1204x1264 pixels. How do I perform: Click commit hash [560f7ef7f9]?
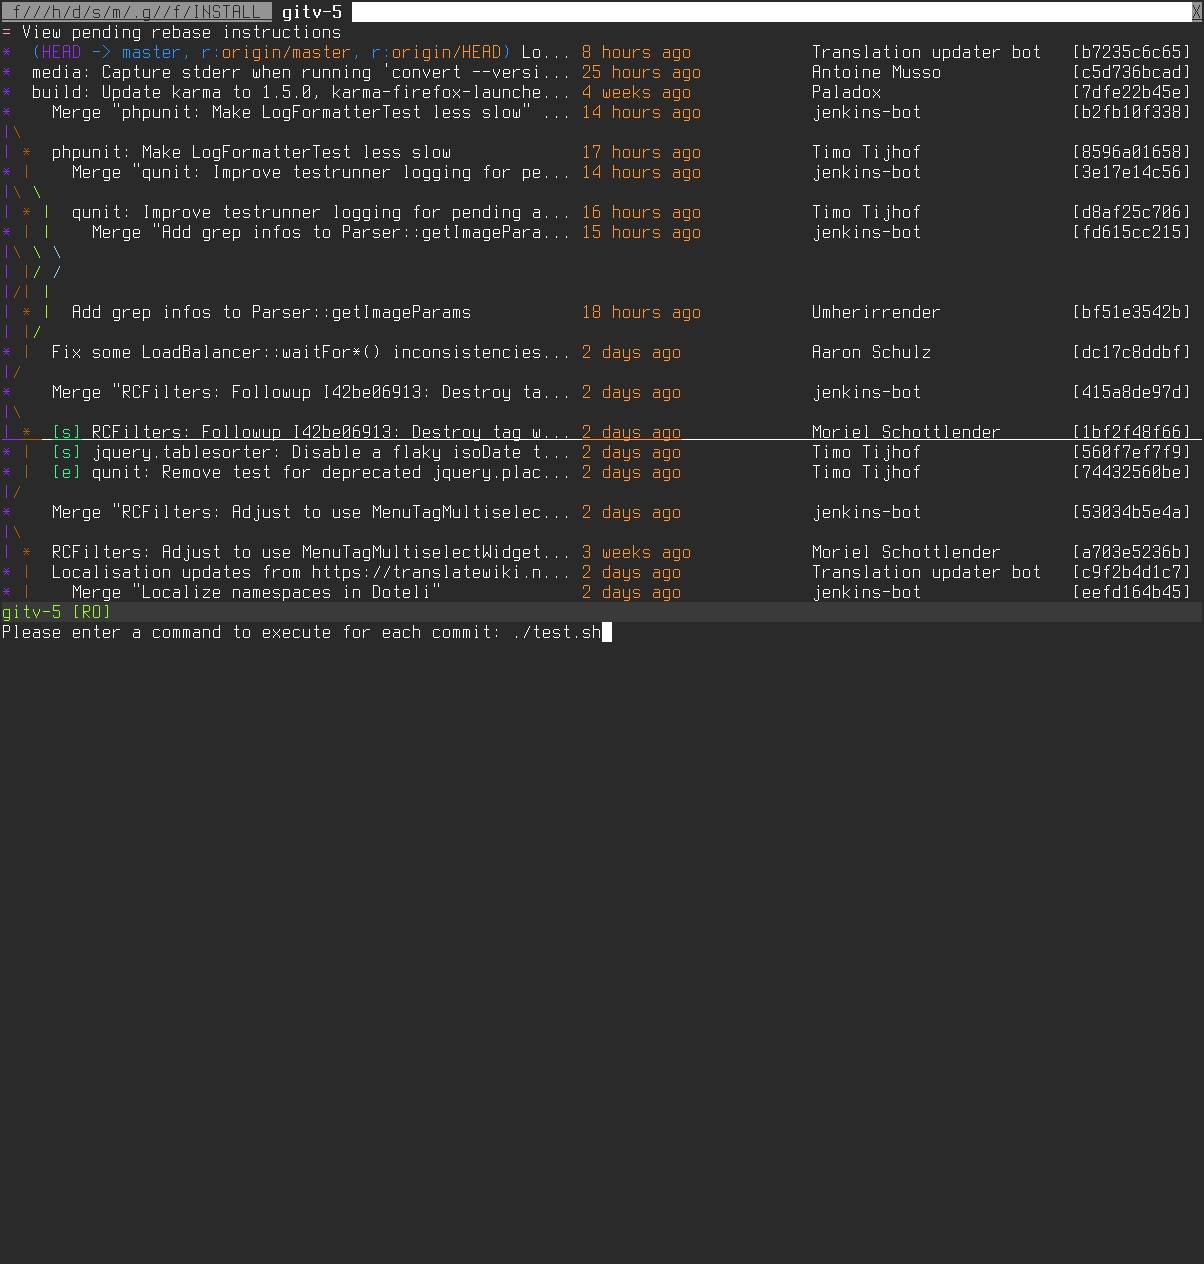click(x=1132, y=452)
